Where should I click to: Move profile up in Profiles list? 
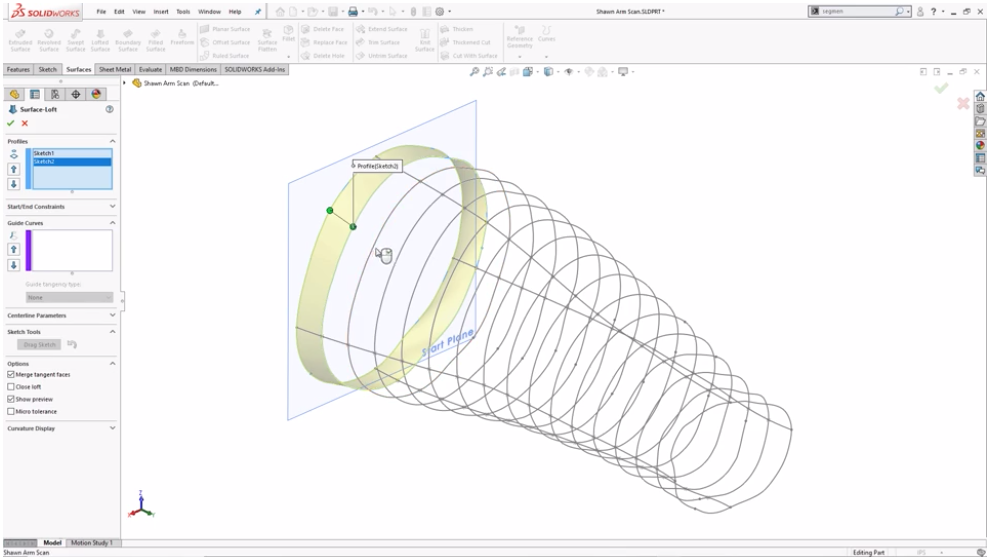click(14, 169)
